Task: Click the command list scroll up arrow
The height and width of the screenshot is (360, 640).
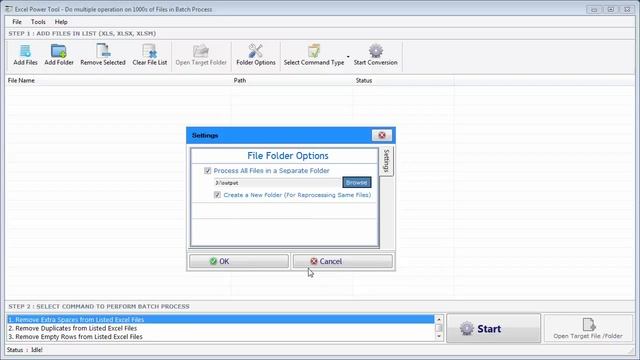Action: (439, 319)
